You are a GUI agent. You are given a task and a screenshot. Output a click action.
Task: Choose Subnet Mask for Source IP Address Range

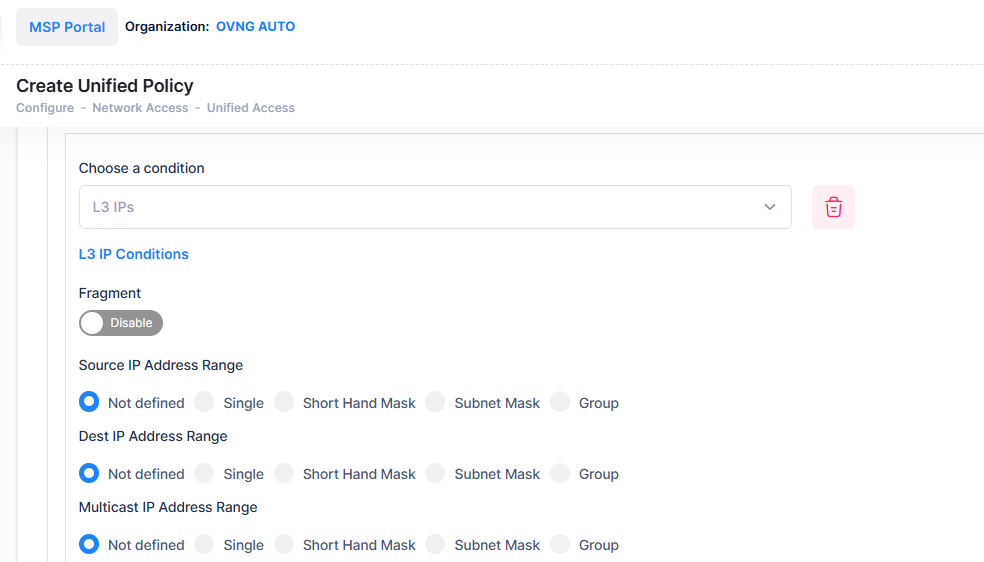436,402
